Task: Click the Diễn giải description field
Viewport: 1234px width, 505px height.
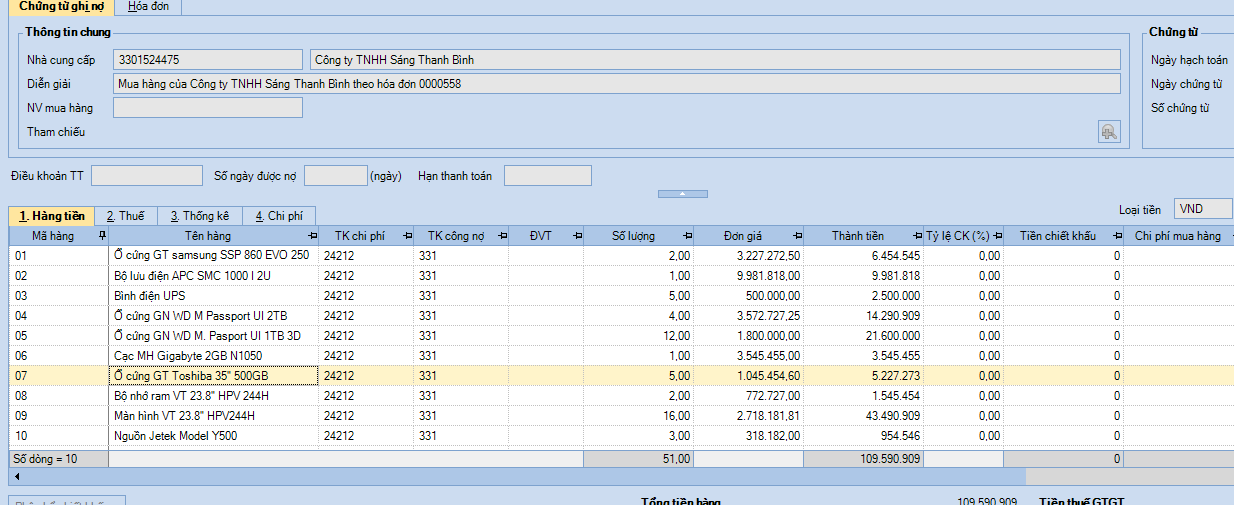Action: point(616,84)
